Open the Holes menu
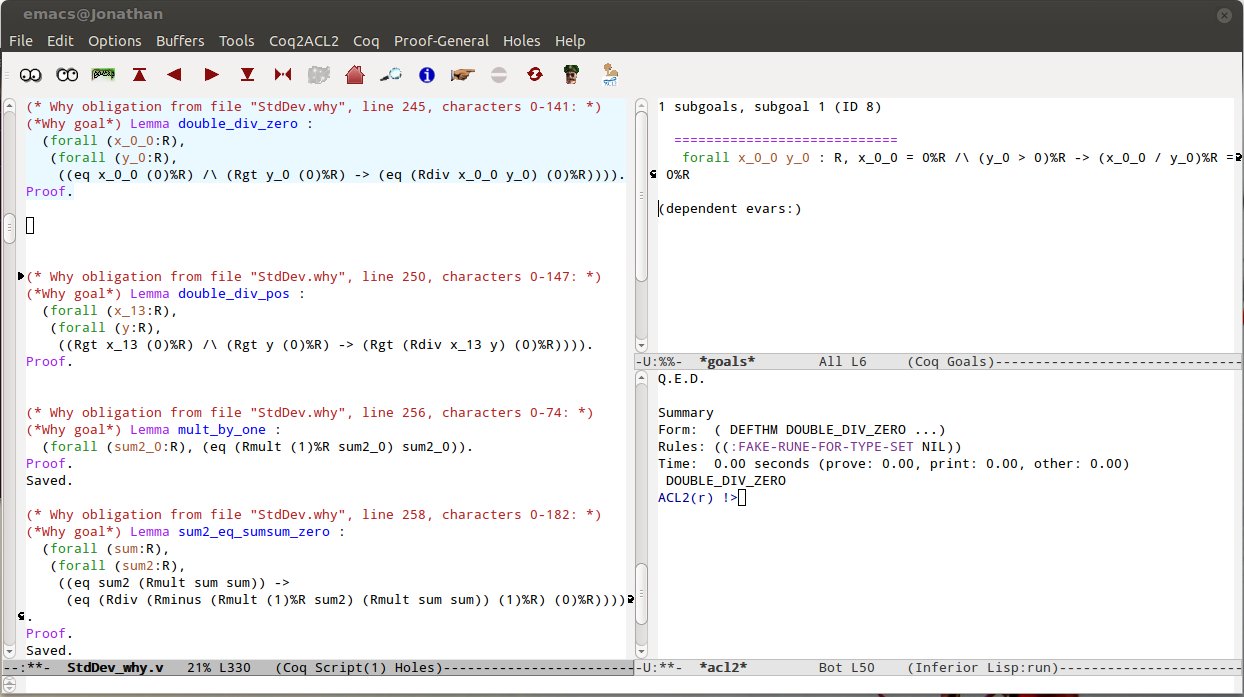 [521, 41]
